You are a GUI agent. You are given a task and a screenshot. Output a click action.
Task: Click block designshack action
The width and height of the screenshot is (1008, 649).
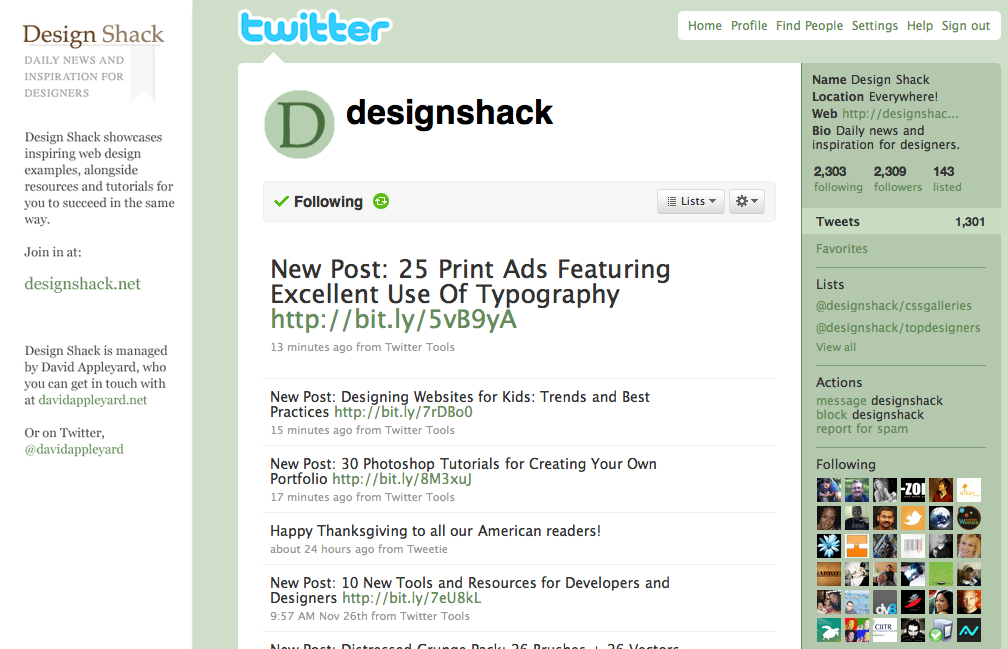tap(870, 414)
